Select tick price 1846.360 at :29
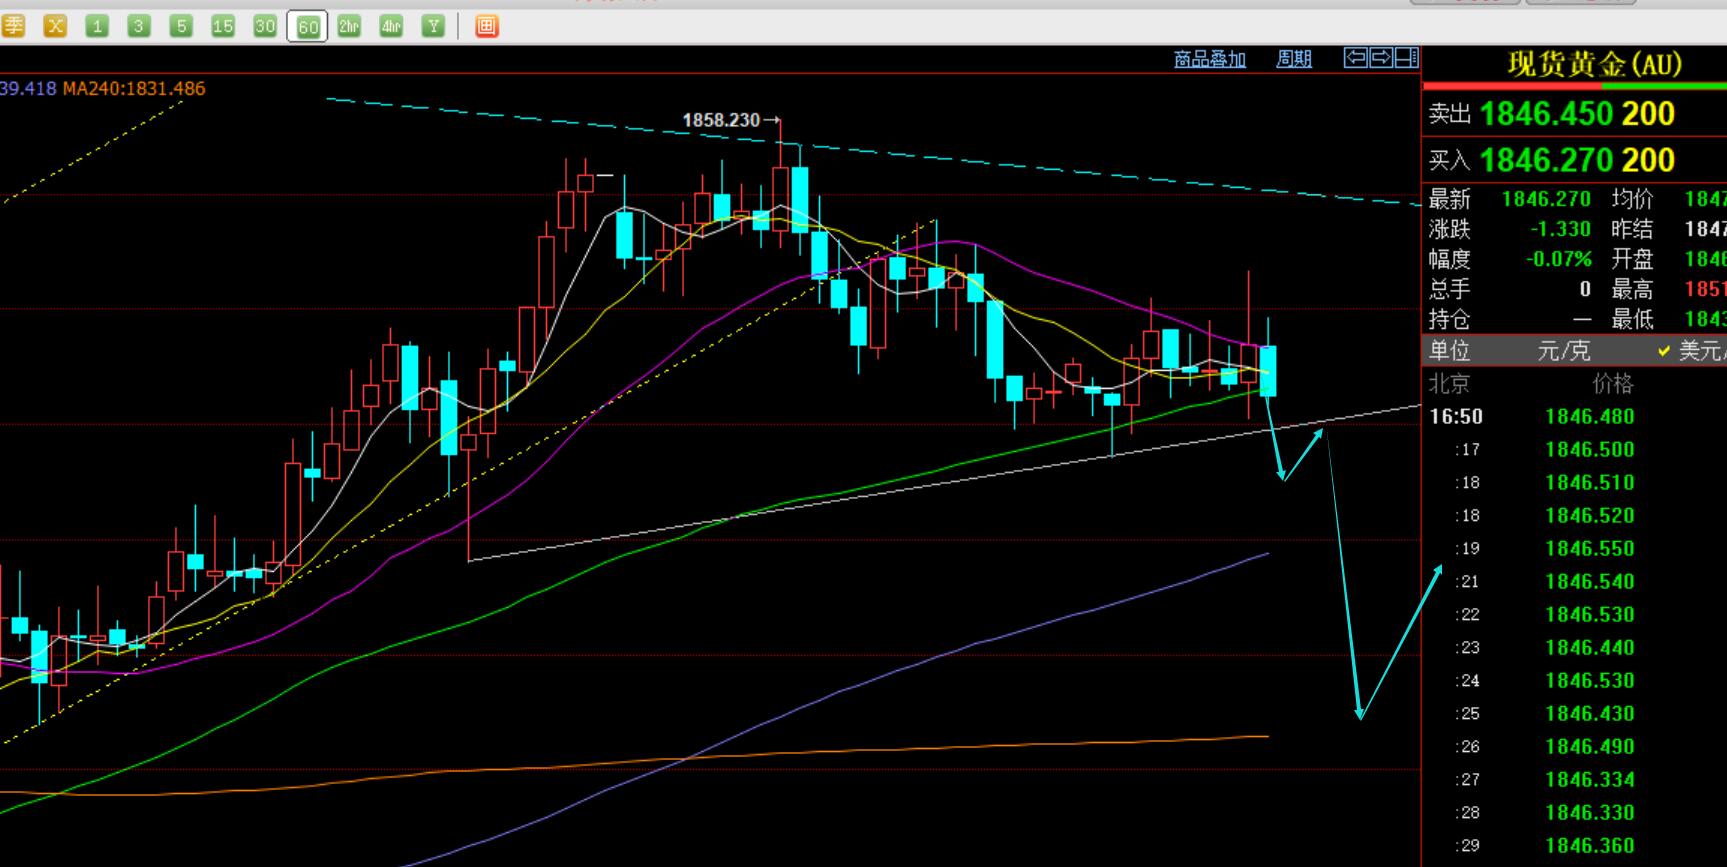 [1589, 846]
